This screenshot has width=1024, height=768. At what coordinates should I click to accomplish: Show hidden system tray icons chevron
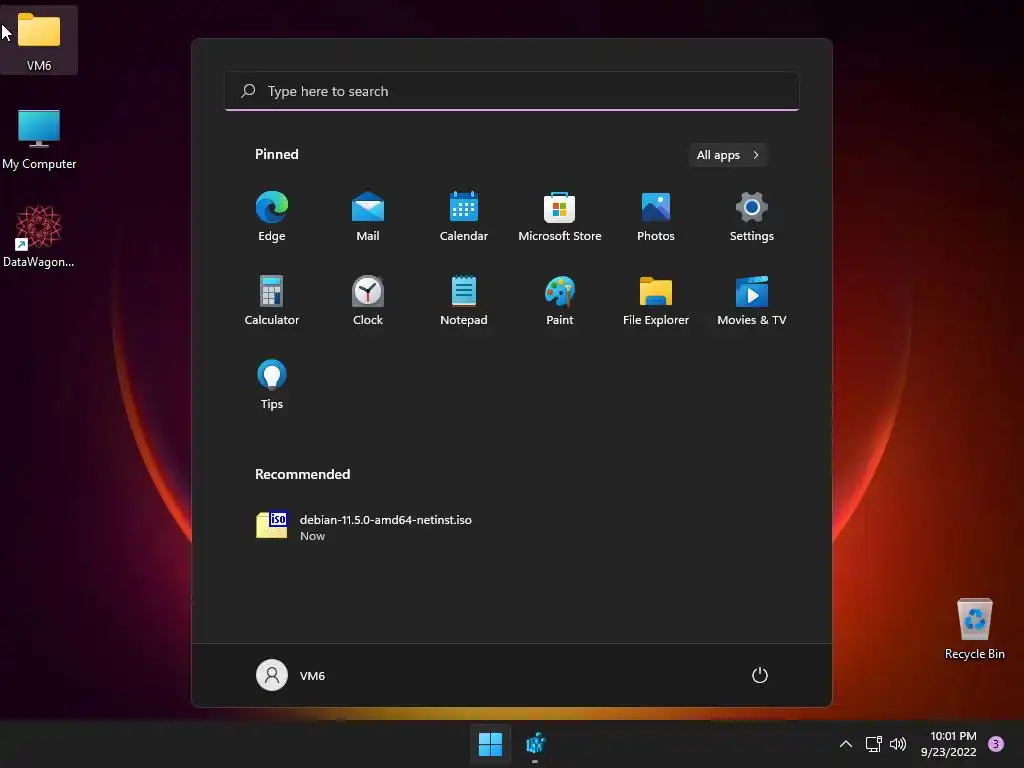tap(846, 744)
